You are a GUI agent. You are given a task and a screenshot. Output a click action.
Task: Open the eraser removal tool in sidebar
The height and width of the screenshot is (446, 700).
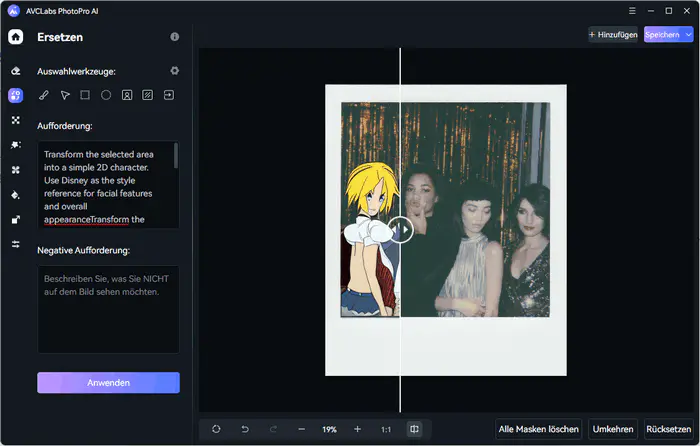point(16,71)
